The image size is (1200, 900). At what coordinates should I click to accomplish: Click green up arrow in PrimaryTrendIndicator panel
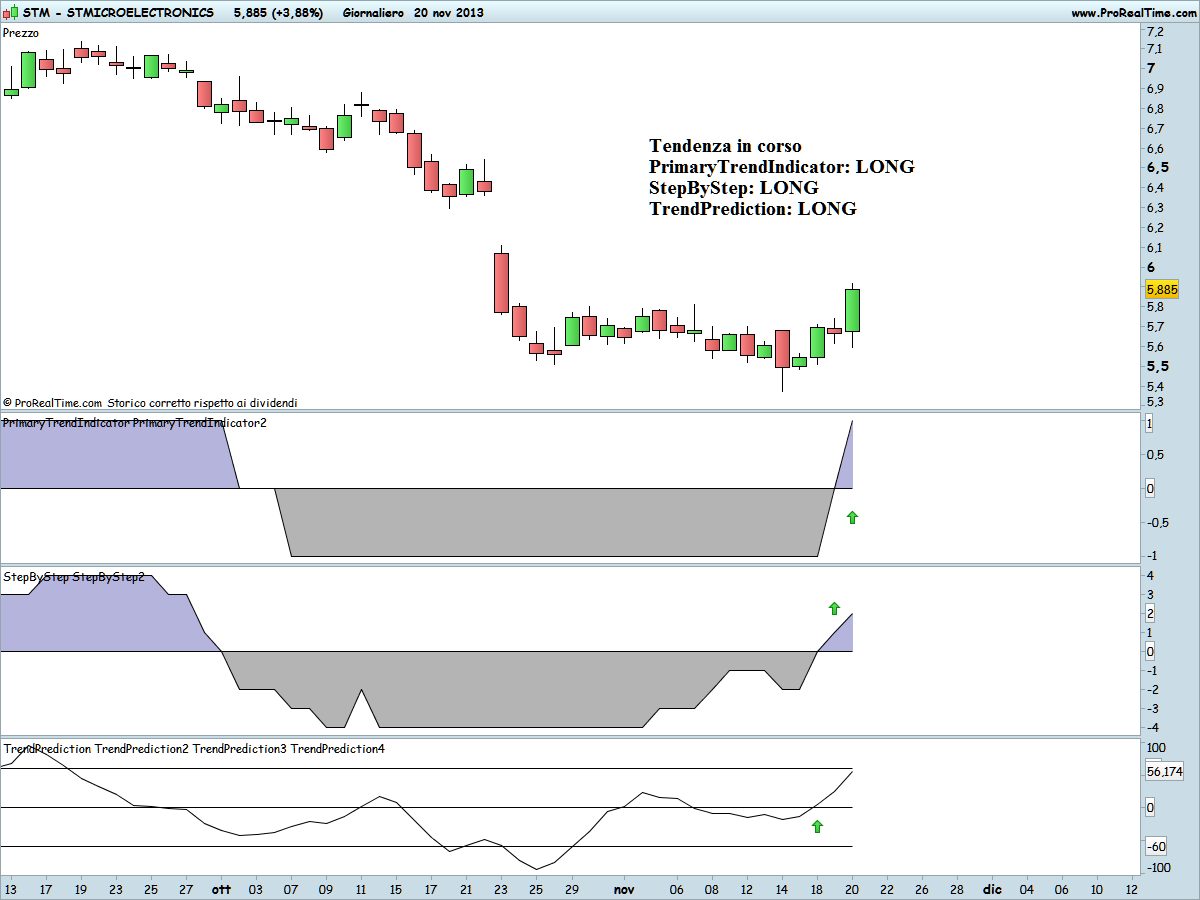click(852, 517)
